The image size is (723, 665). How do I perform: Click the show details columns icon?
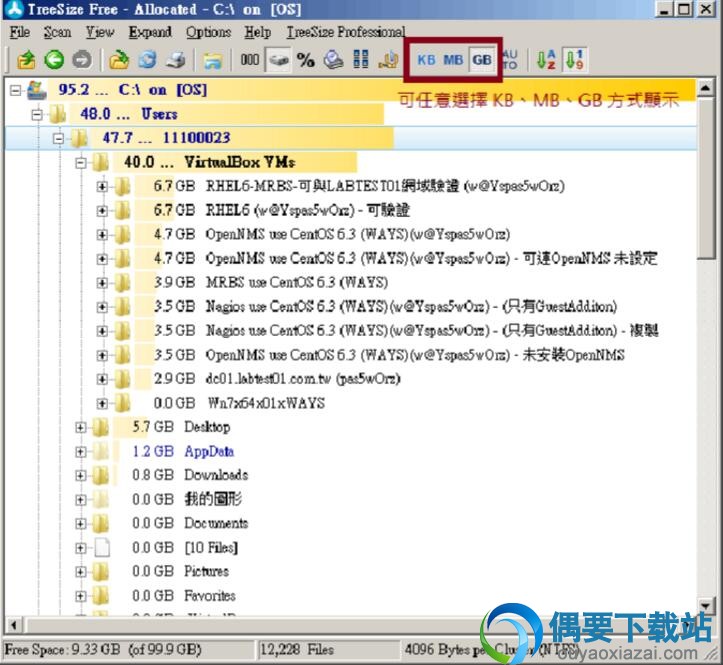pyautogui.click(x=361, y=60)
